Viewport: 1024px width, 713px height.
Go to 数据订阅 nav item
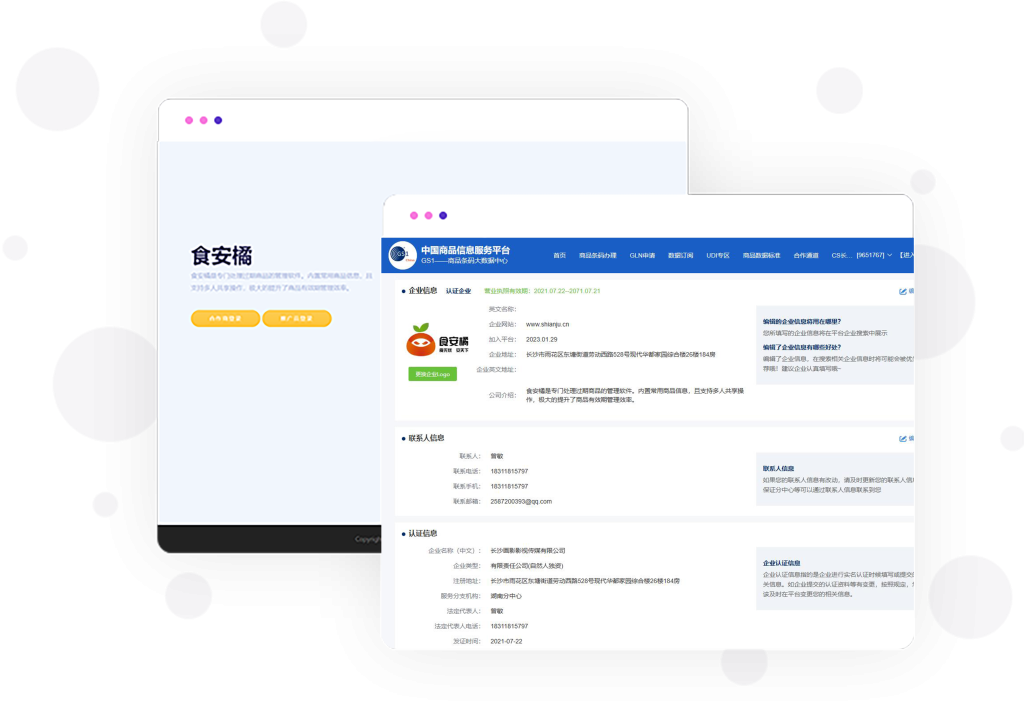coord(680,255)
